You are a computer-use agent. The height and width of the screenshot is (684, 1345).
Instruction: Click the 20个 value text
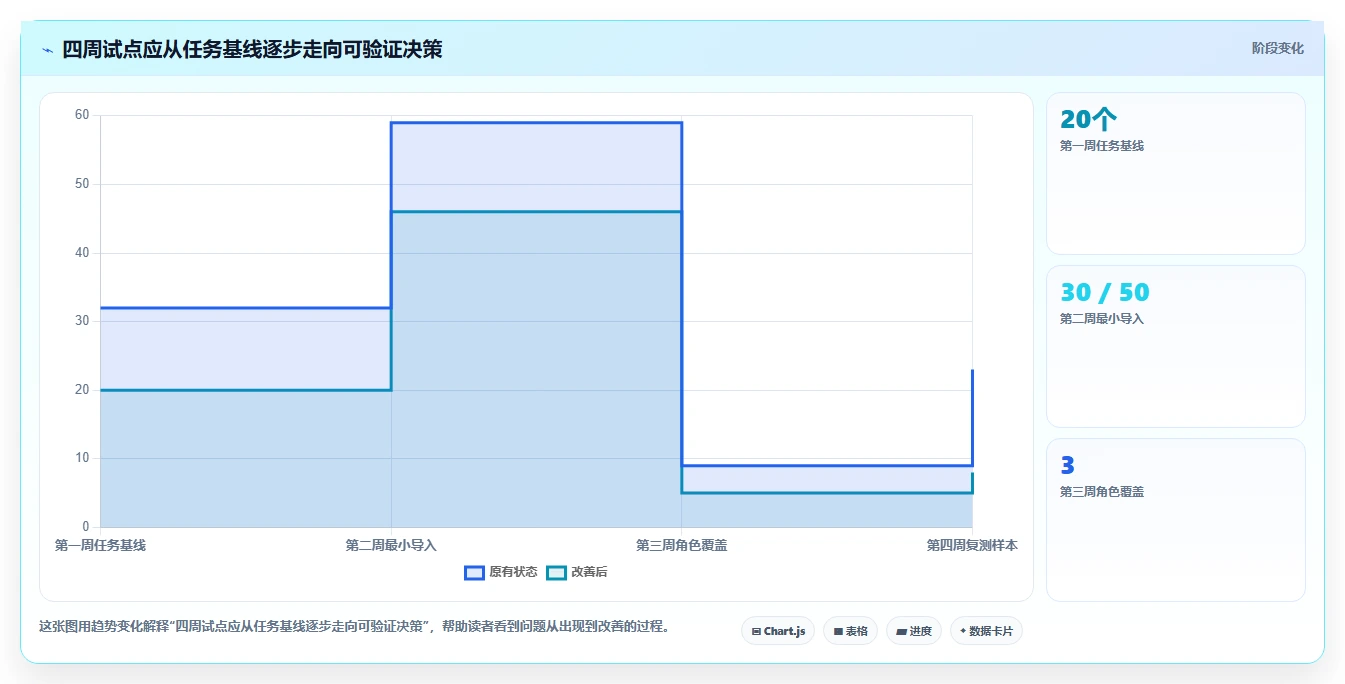click(1088, 120)
